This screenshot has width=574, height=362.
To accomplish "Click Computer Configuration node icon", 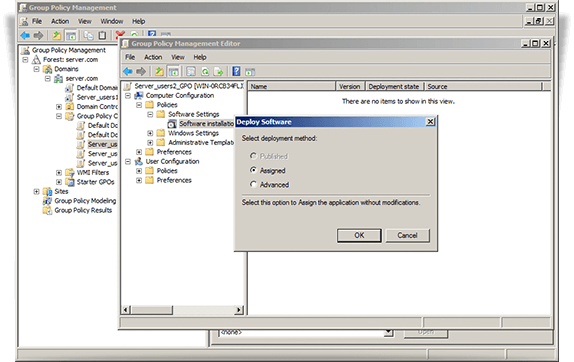I will (x=139, y=96).
